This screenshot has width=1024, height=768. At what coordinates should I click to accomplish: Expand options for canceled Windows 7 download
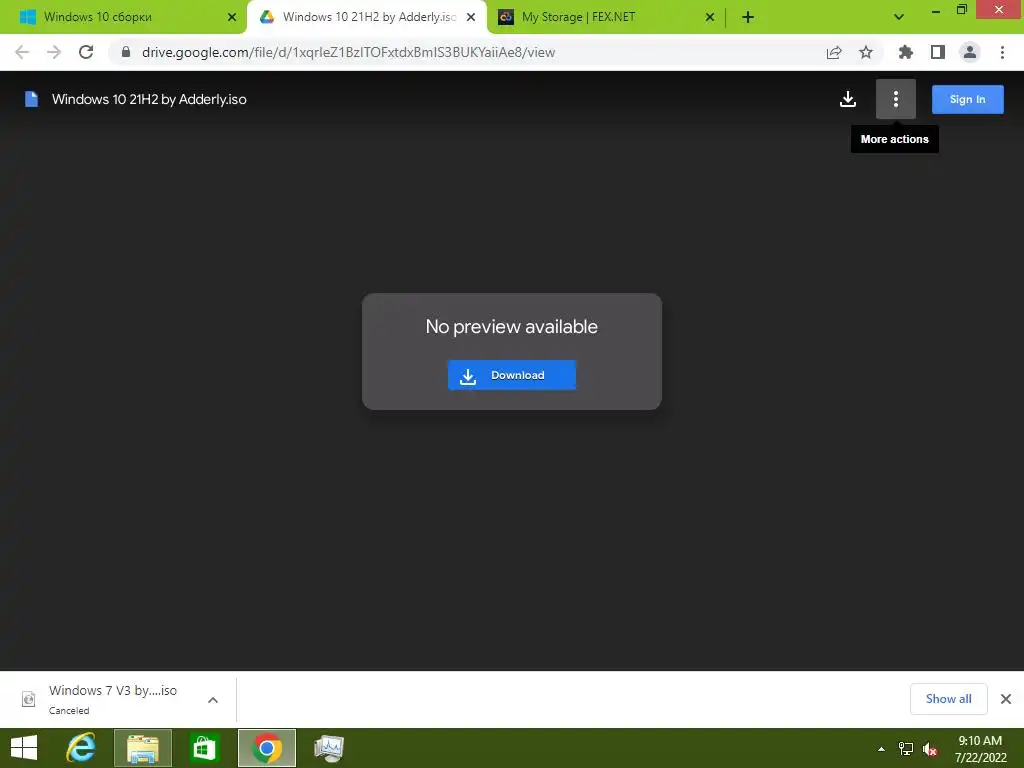213,700
